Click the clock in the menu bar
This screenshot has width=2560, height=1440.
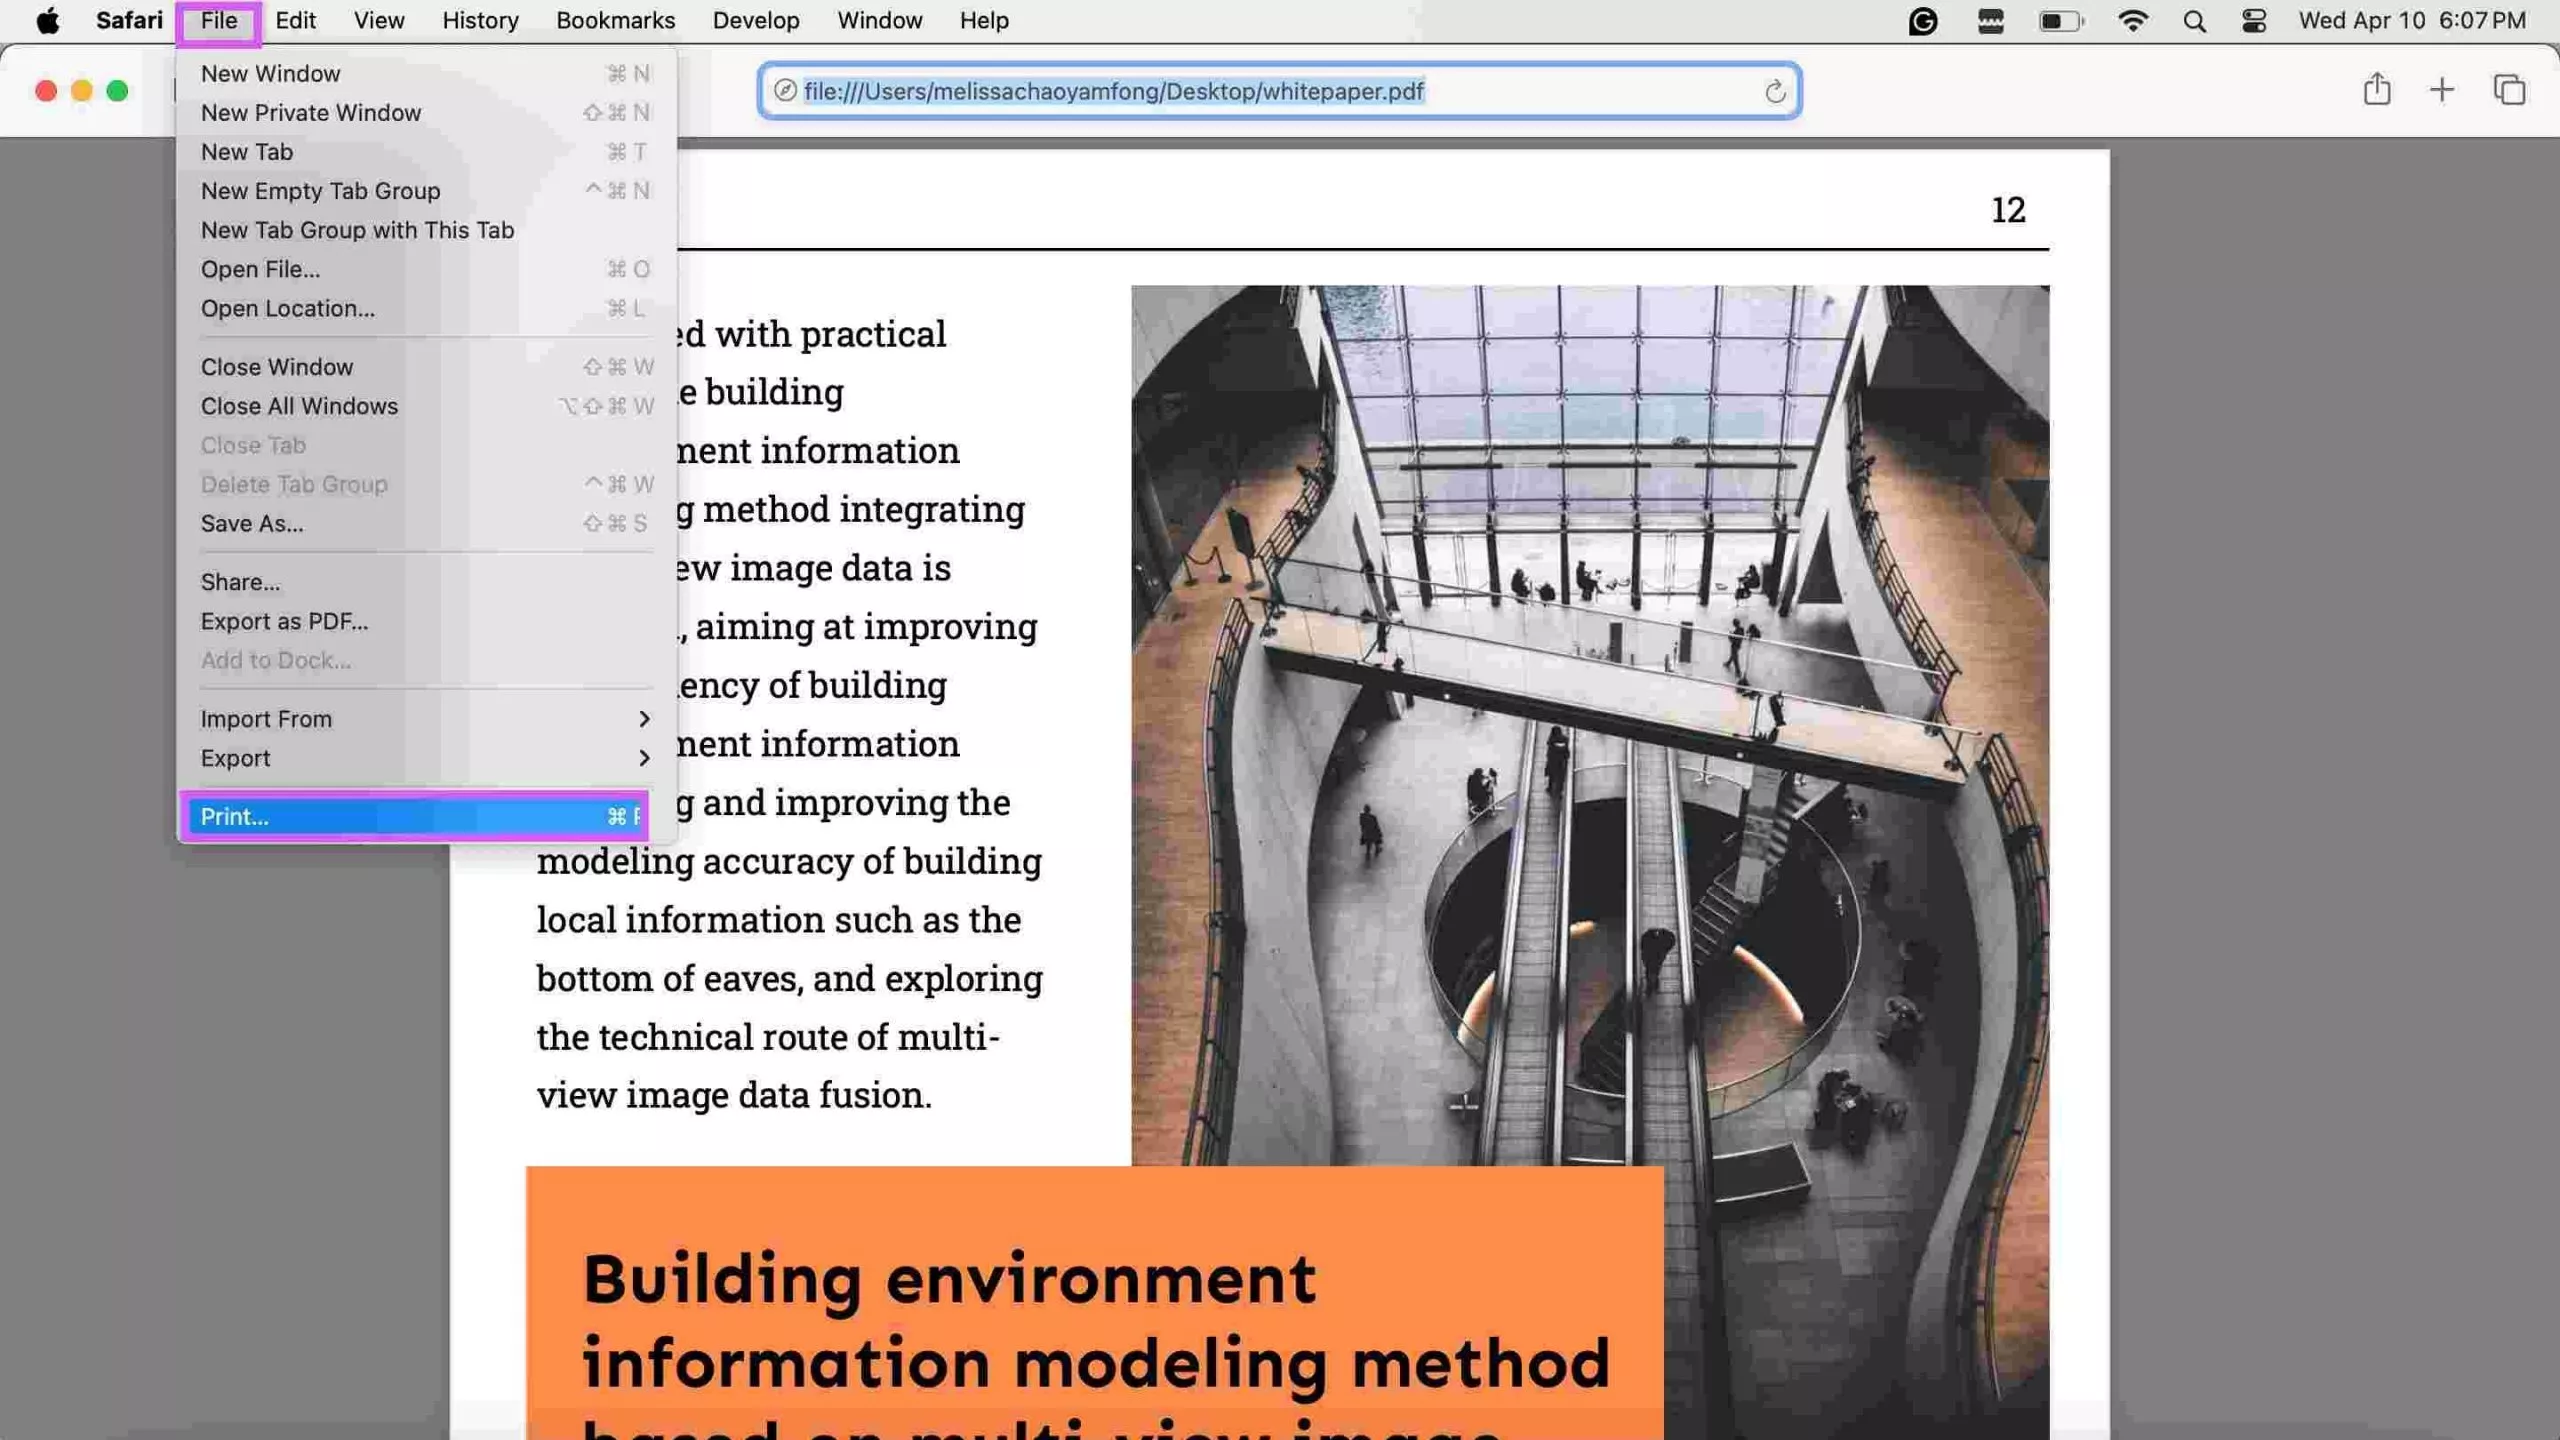pos(2410,20)
